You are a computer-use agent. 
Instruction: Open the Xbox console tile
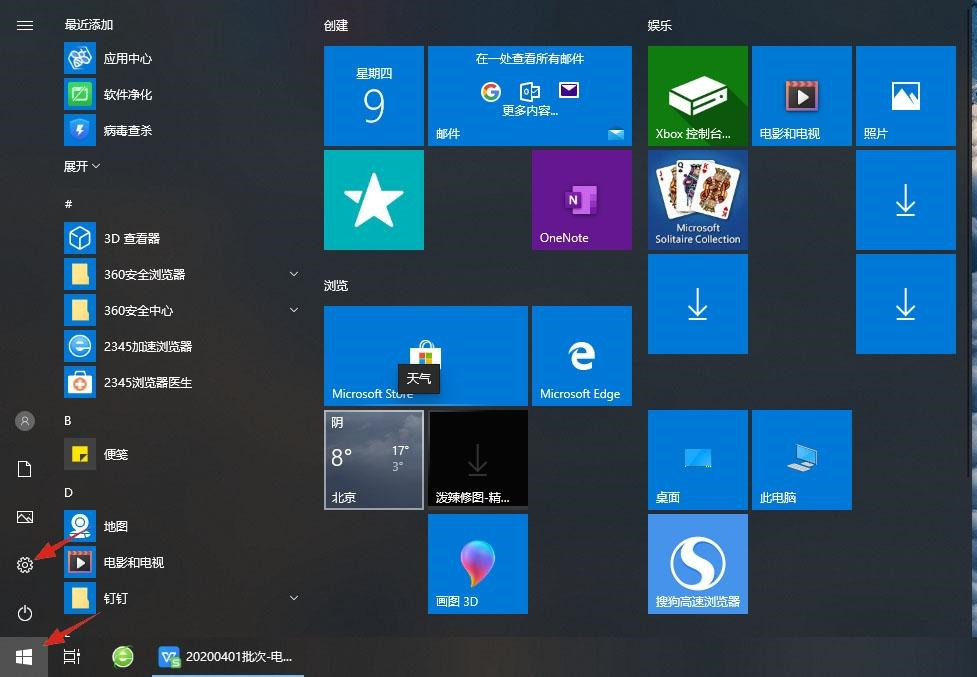(697, 96)
